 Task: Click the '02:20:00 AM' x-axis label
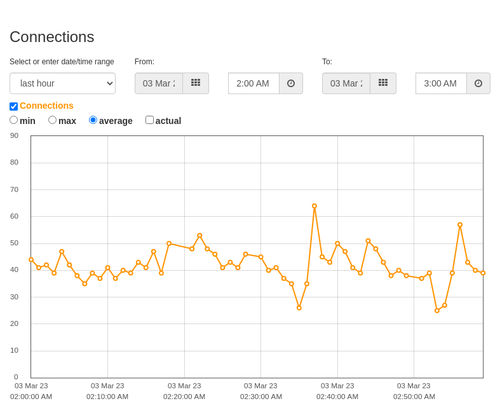click(x=184, y=397)
